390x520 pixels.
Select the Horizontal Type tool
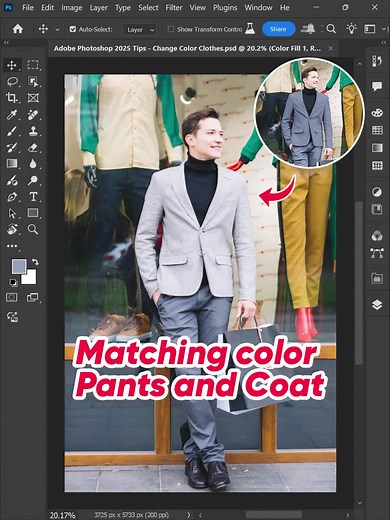33,197
